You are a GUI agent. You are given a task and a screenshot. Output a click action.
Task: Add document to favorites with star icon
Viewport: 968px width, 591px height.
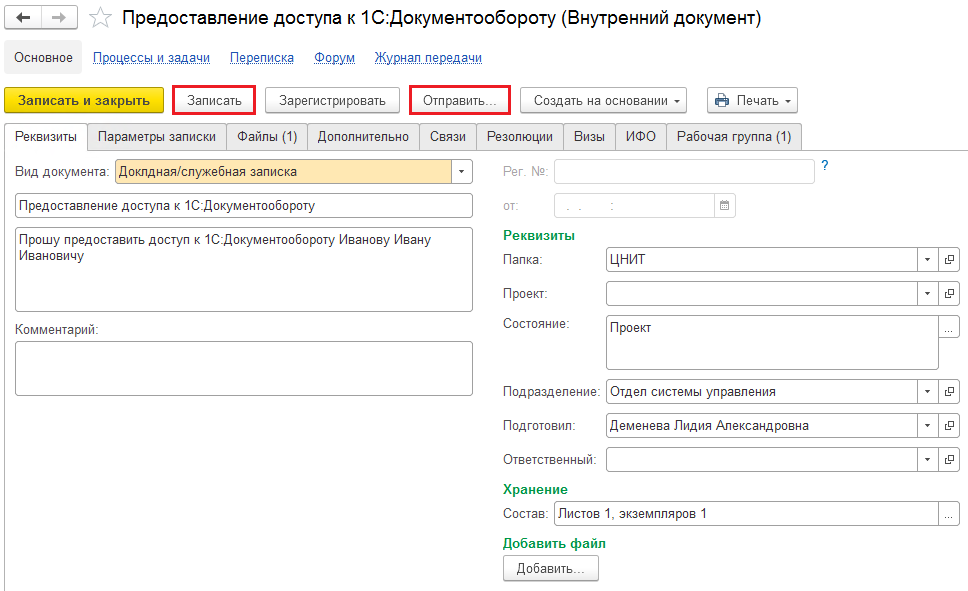tap(100, 18)
